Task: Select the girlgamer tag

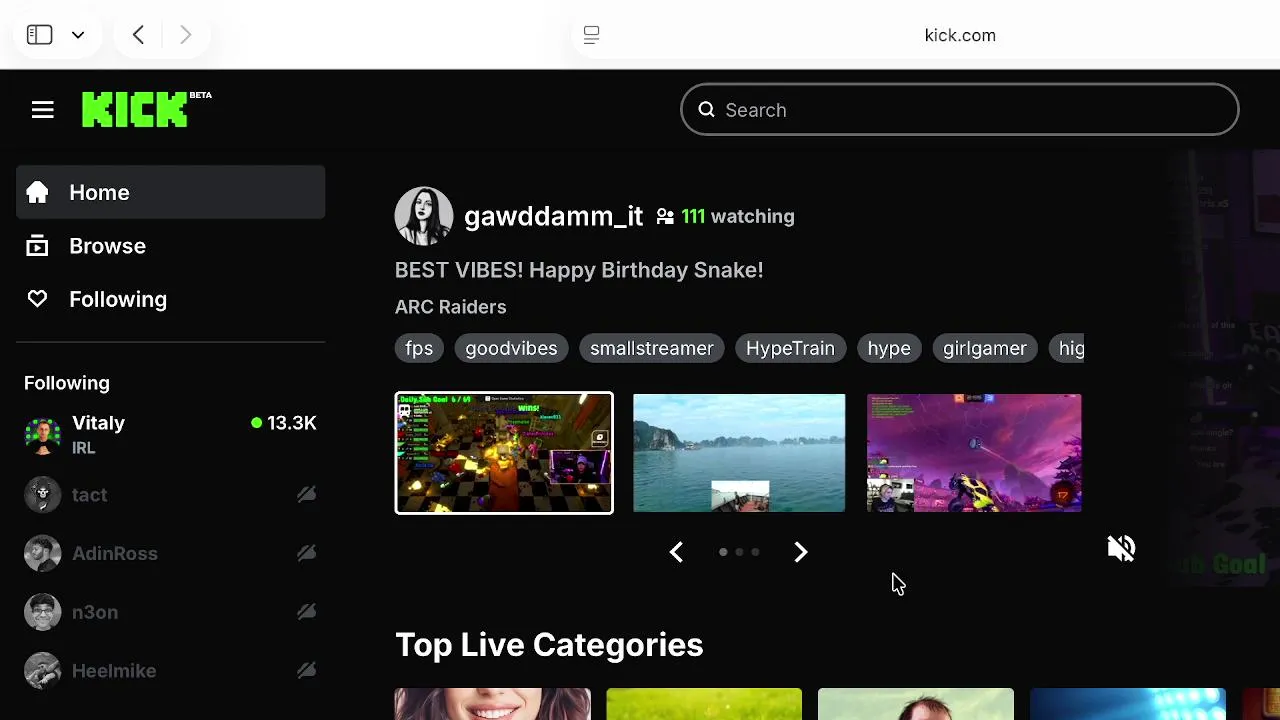Action: pos(985,348)
